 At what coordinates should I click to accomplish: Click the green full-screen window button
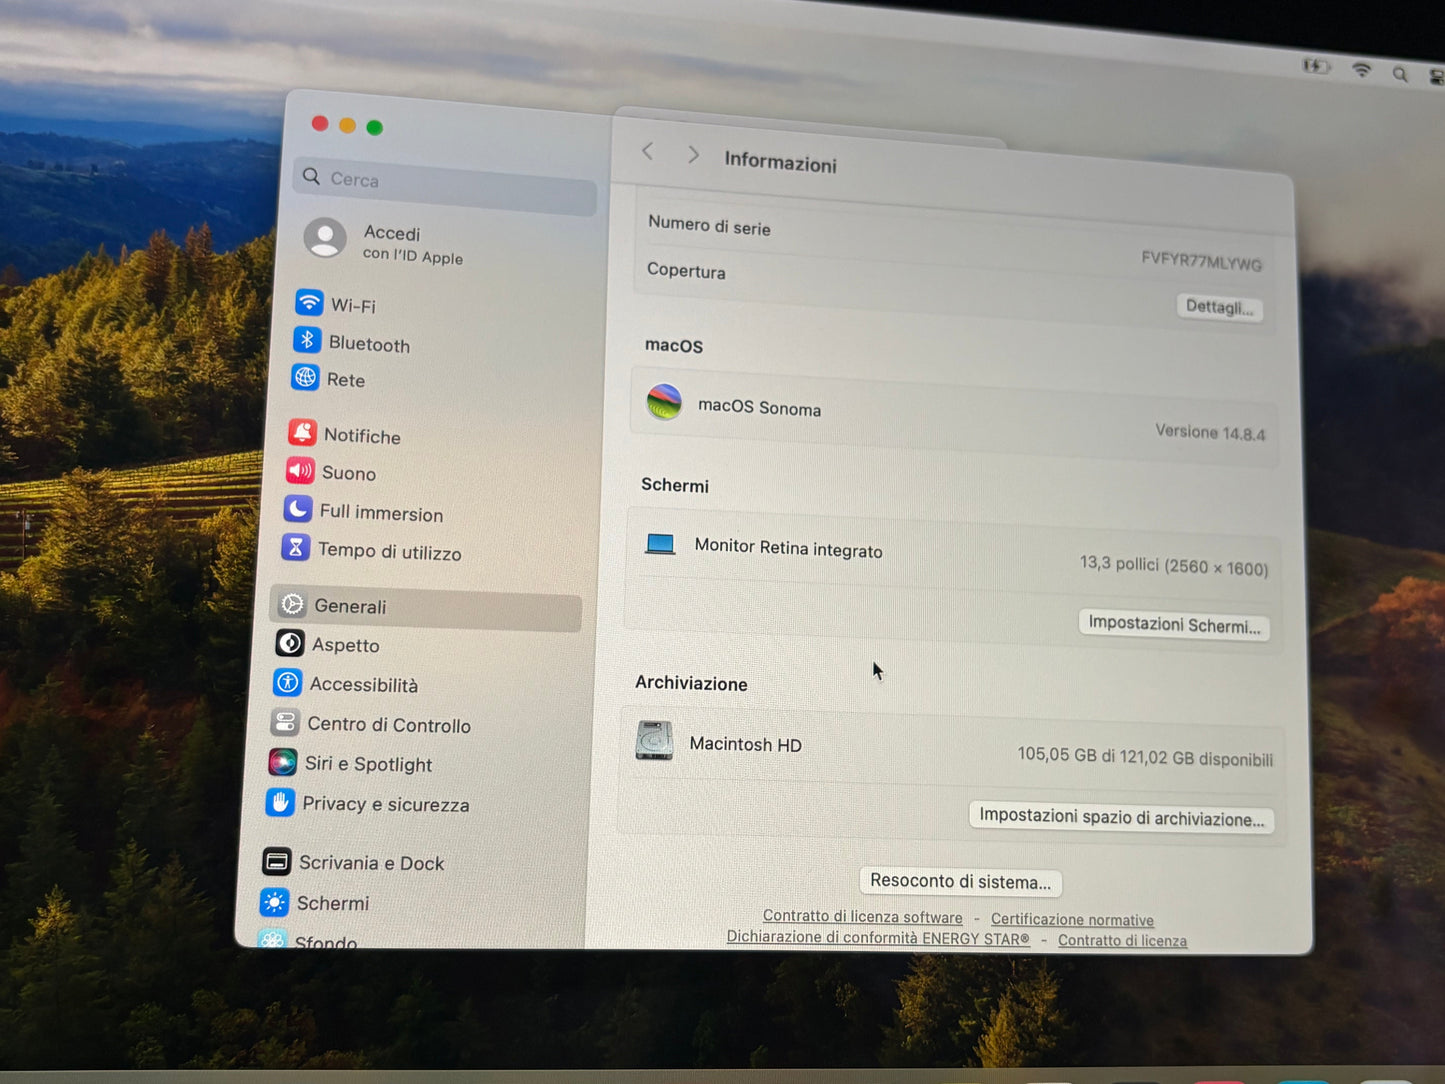374,127
